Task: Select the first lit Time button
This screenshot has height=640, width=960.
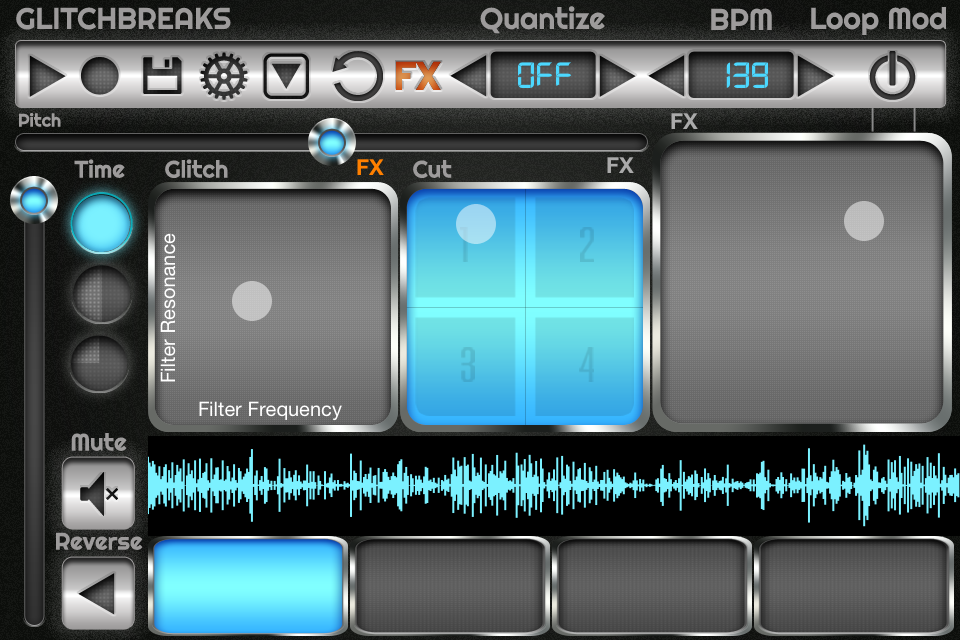Action: (x=101, y=223)
